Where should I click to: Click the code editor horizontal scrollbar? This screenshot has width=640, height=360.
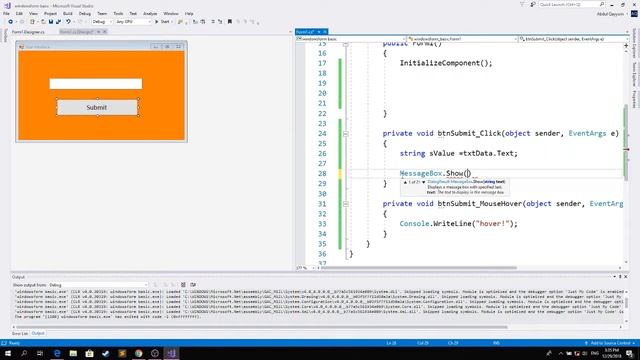tap(418, 268)
